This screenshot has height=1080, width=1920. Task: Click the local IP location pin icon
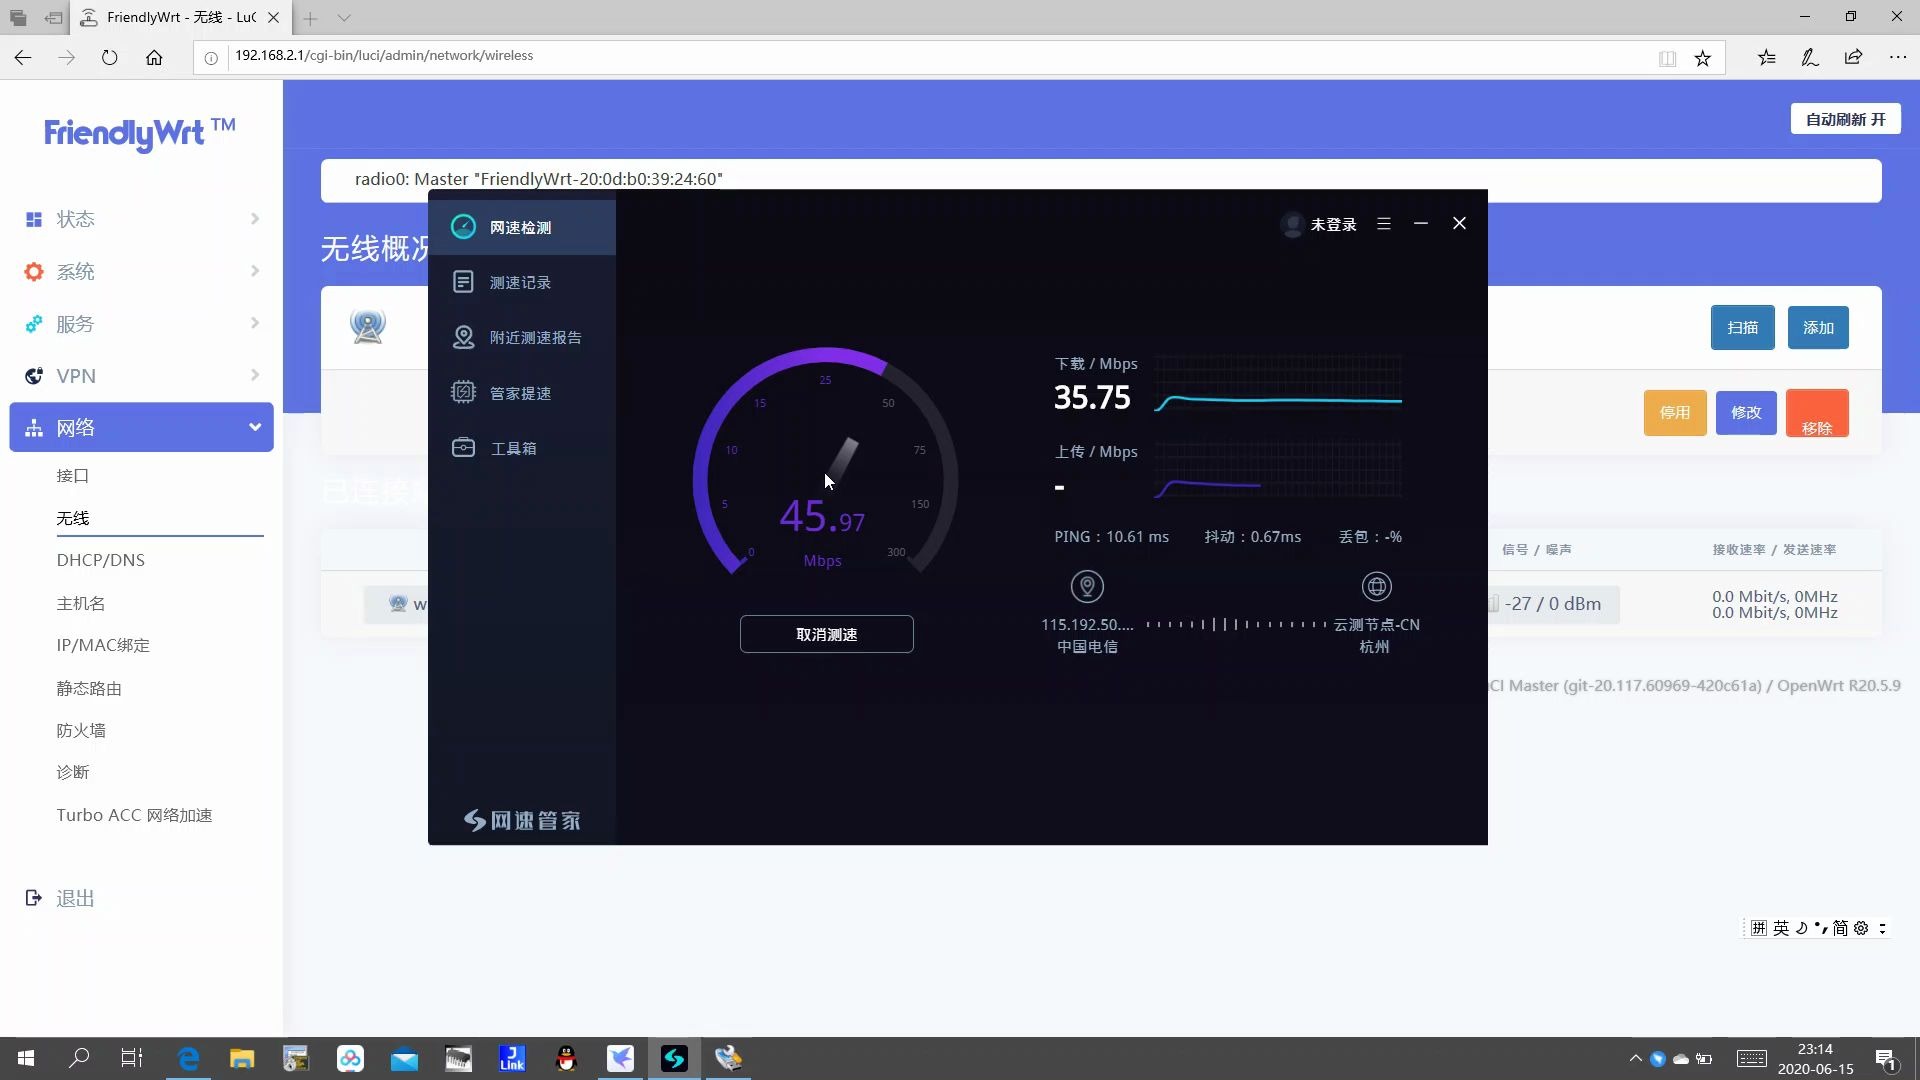[x=1087, y=587]
